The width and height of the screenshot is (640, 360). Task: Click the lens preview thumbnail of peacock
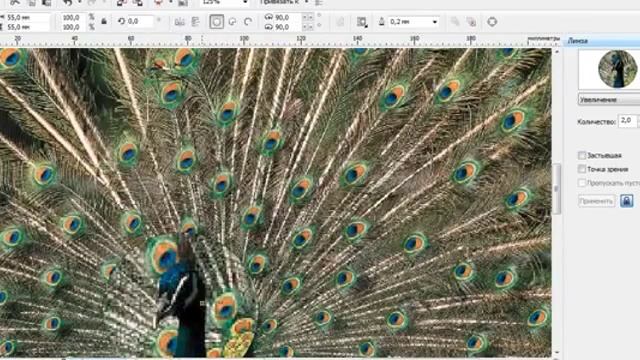(617, 69)
